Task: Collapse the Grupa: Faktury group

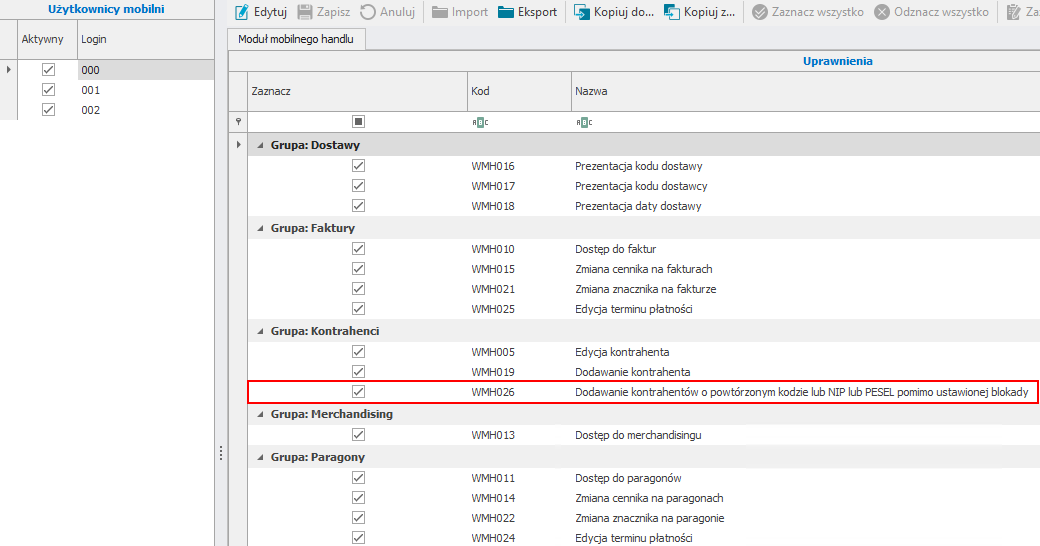Action: pos(258,228)
